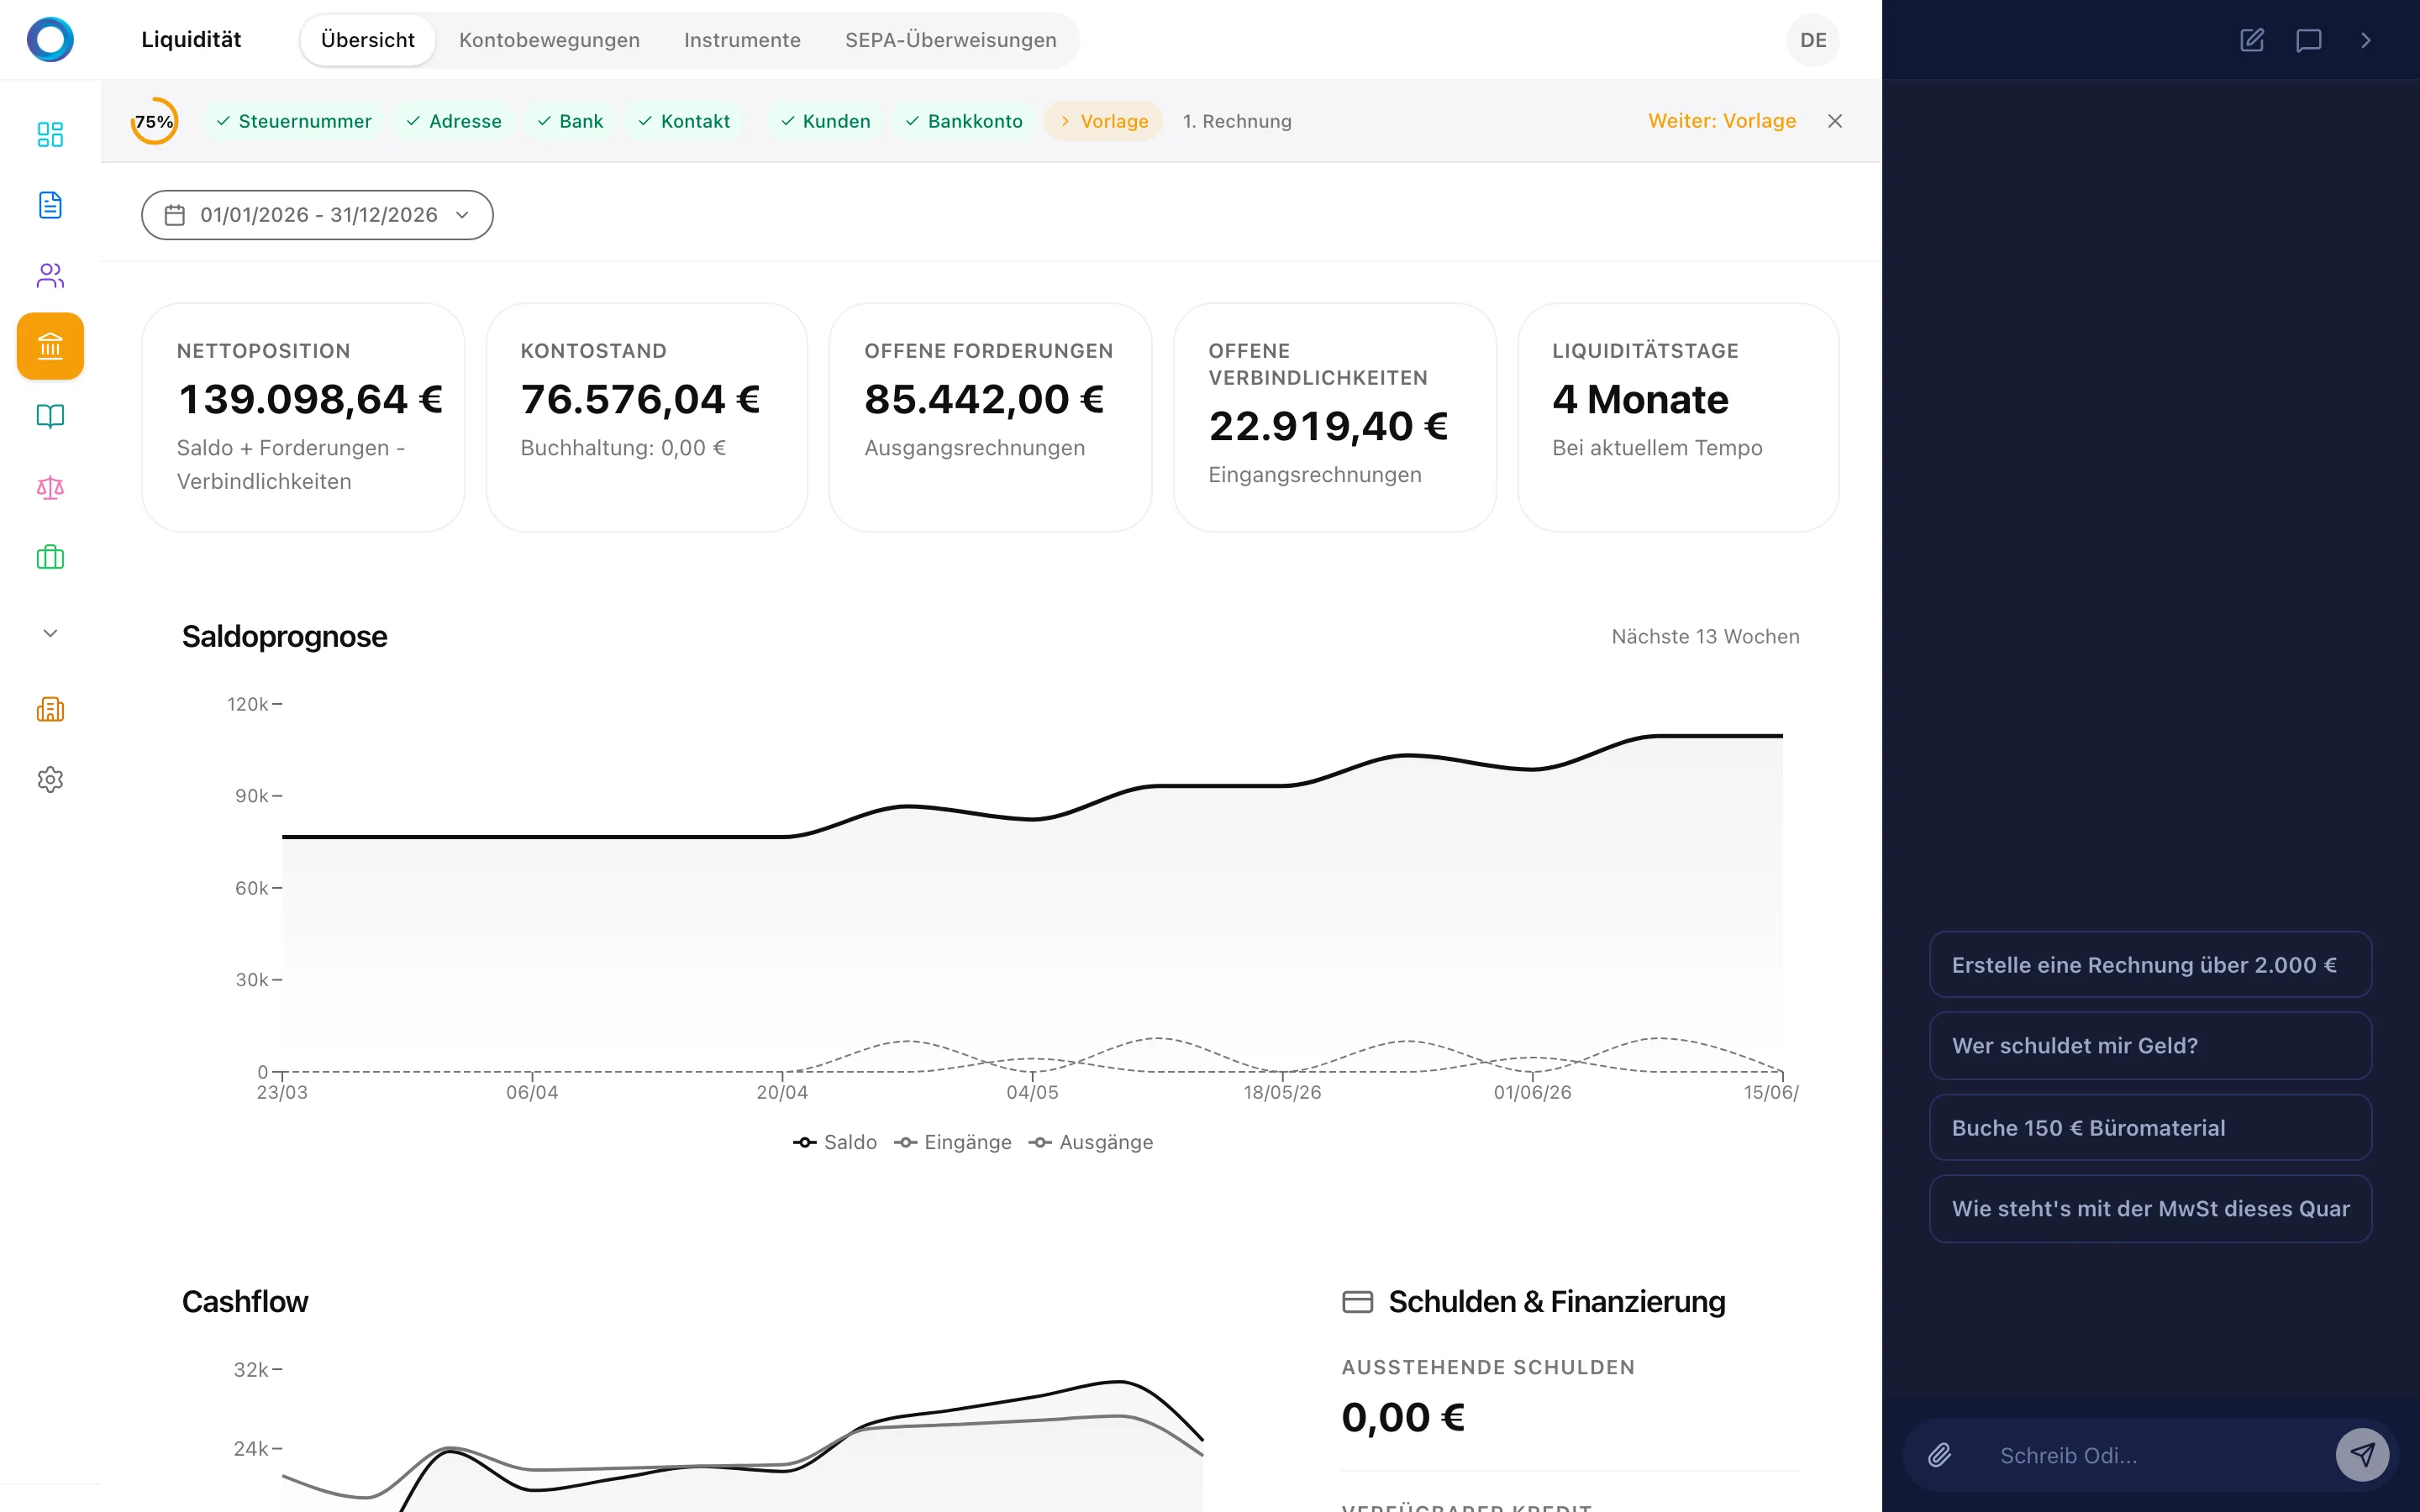The height and width of the screenshot is (1512, 2420).
Task: Toggle the Ausgänge series in chart legend
Action: pyautogui.click(x=1091, y=1142)
